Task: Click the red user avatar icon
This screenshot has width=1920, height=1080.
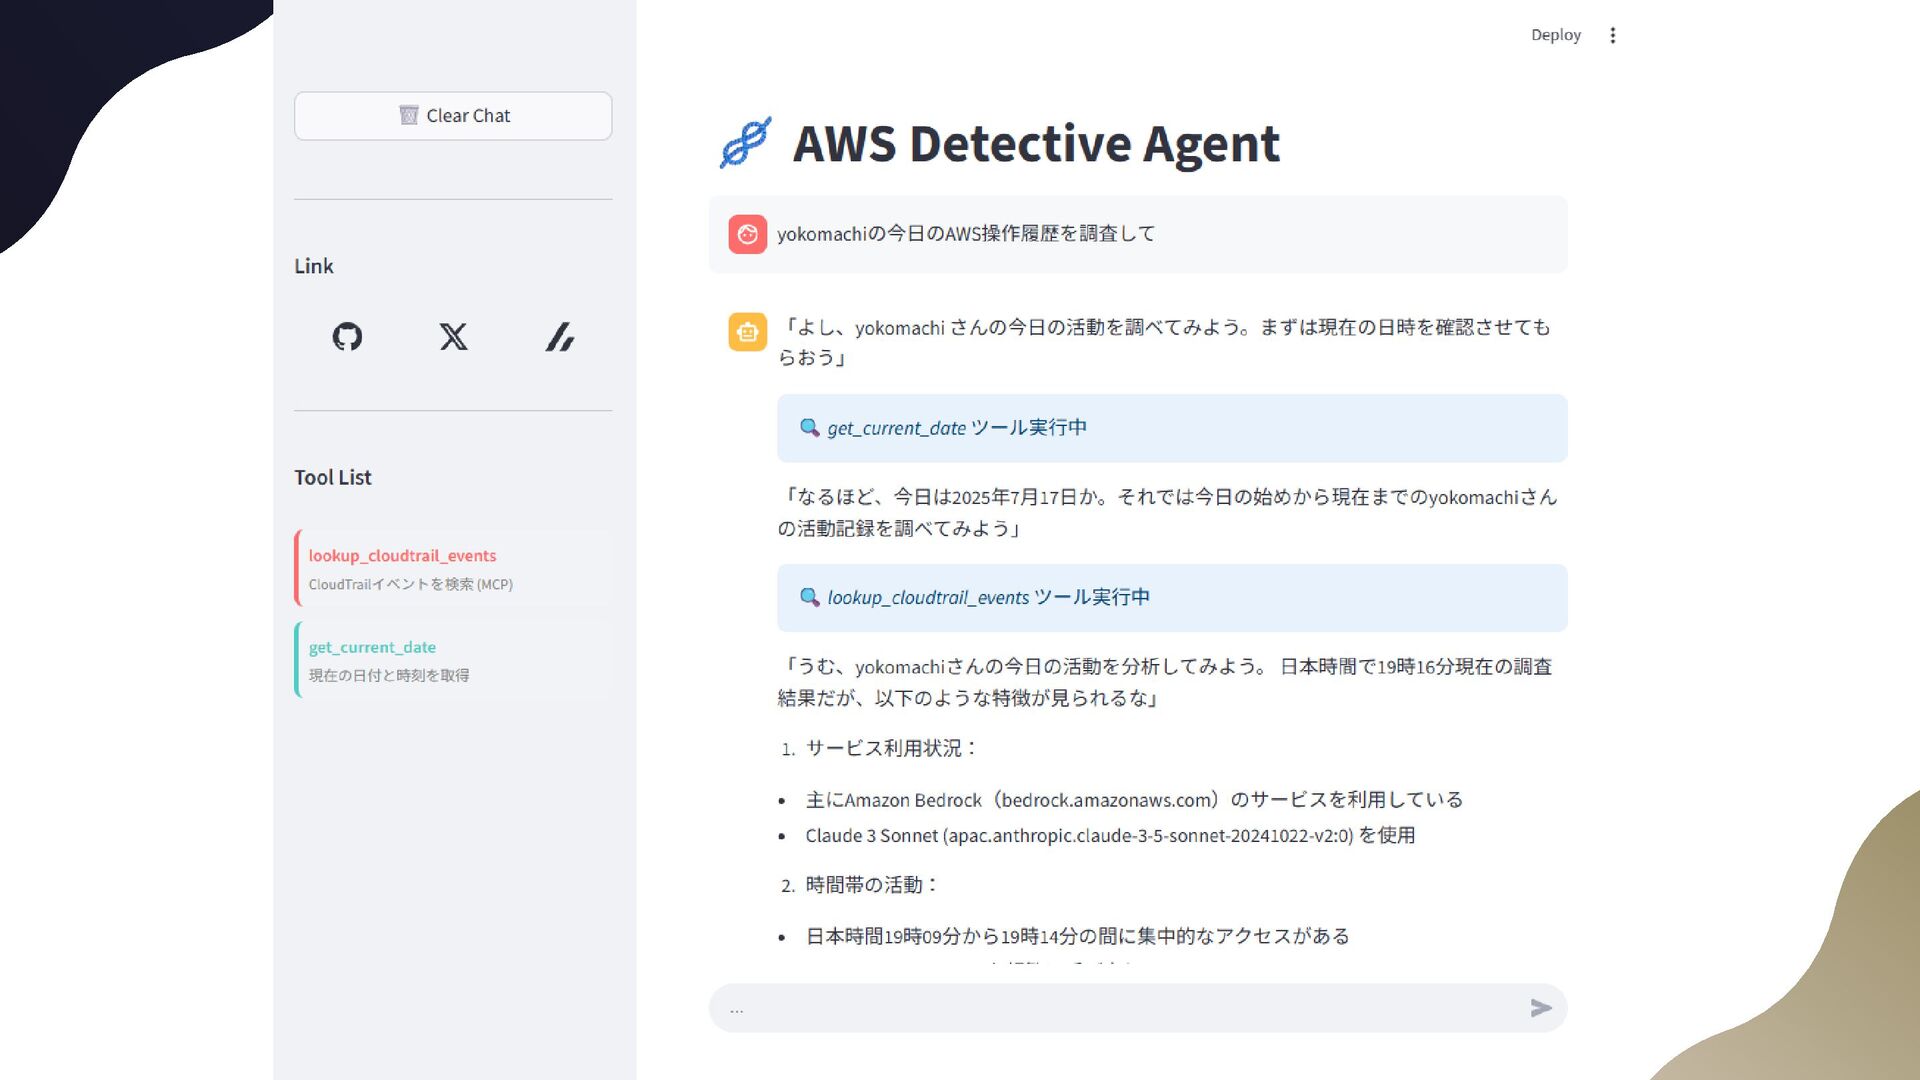Action: click(747, 234)
